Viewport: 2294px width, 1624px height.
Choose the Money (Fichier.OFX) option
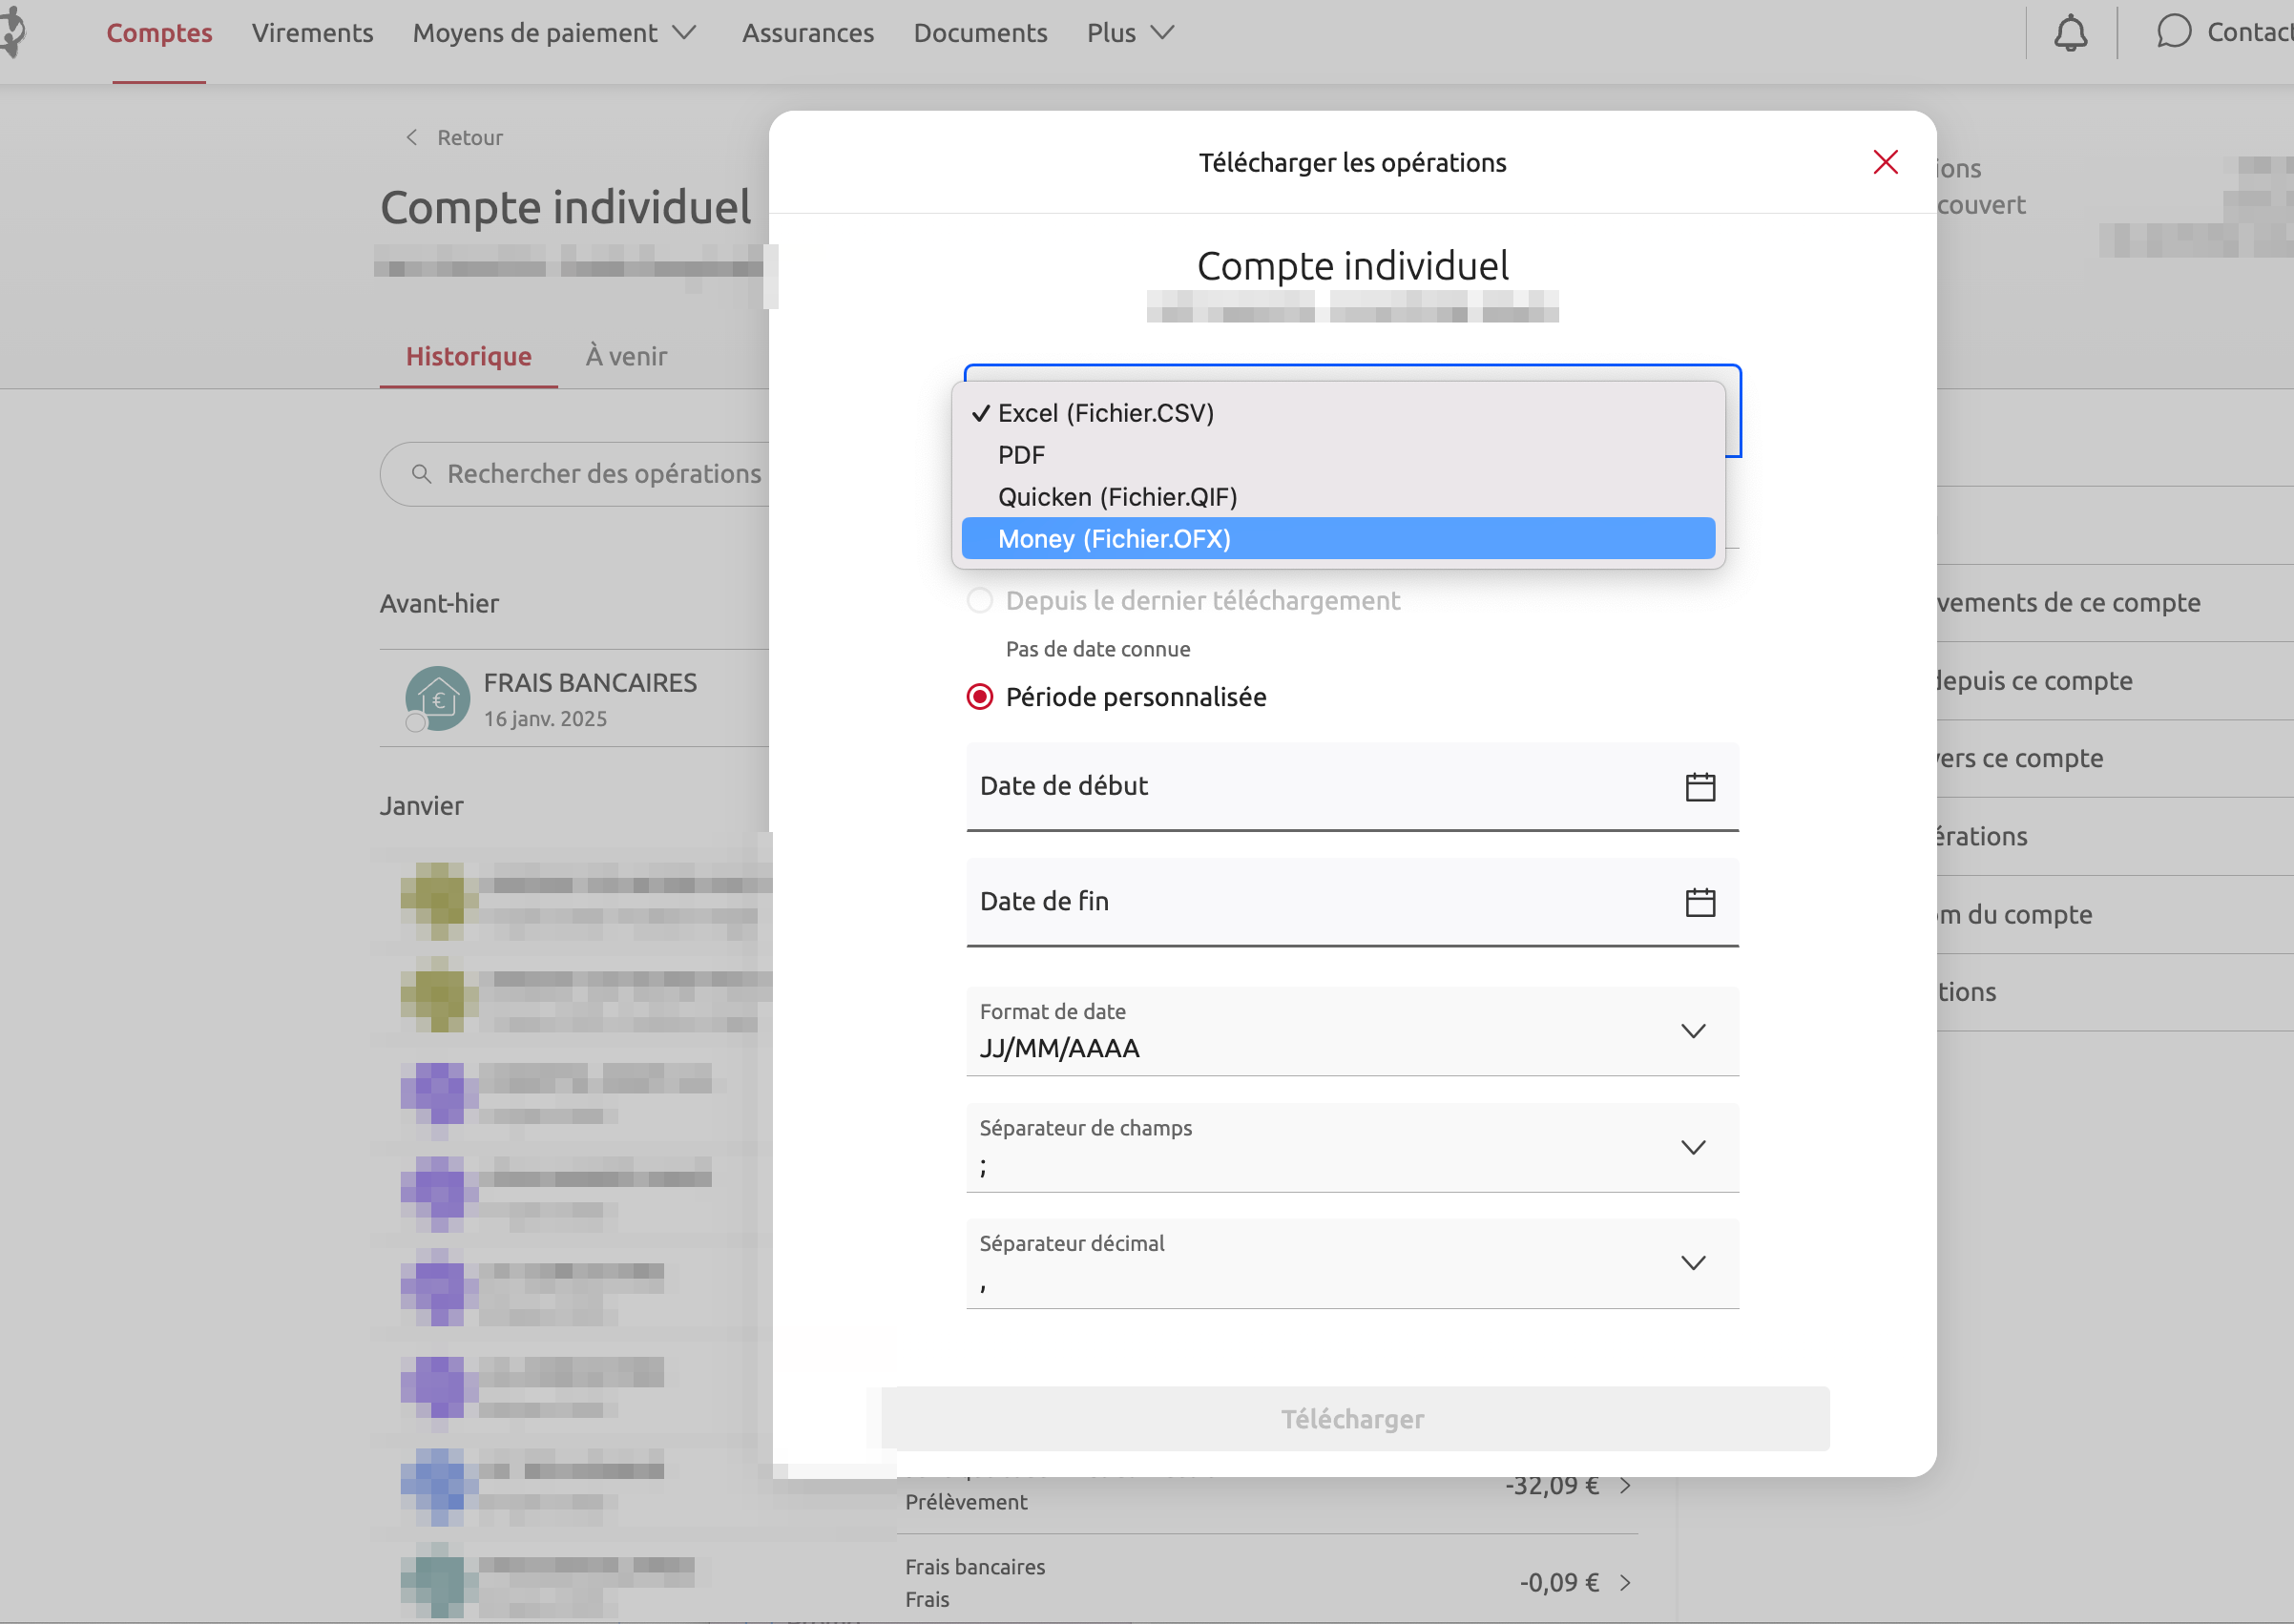[x=1338, y=539]
